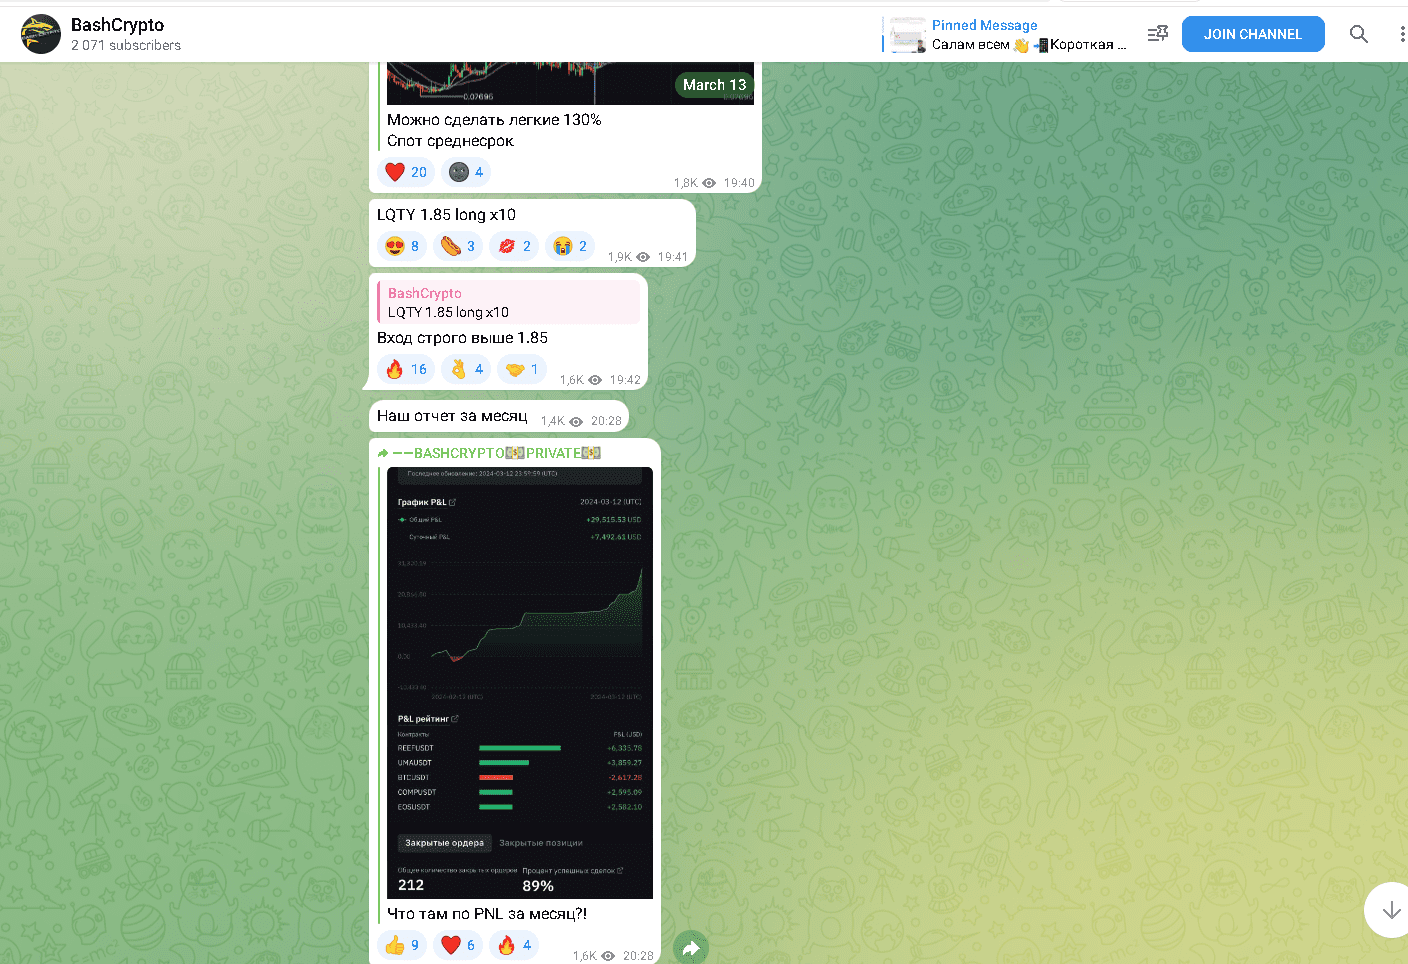Screen dimensions: 1408x964
Task: Click the 19:41 message timestamp
Action: point(673,257)
